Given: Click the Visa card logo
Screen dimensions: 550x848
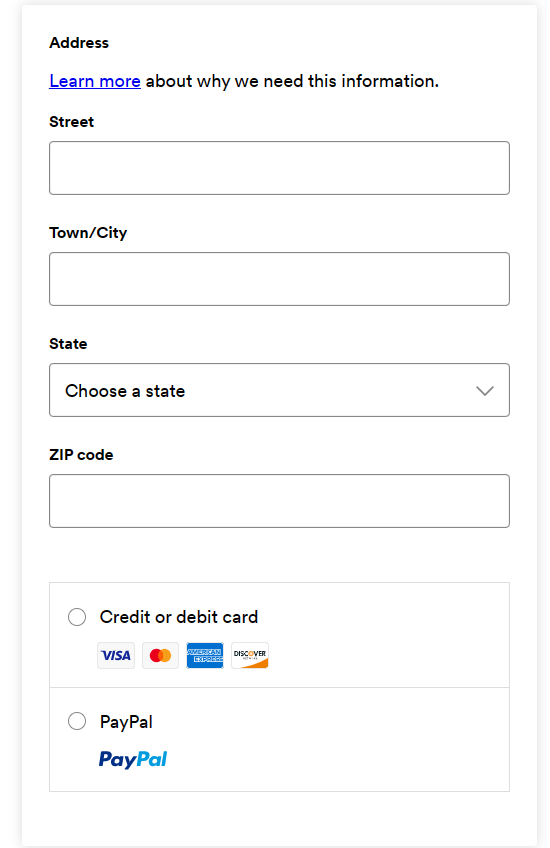Looking at the screenshot, I should [x=116, y=655].
